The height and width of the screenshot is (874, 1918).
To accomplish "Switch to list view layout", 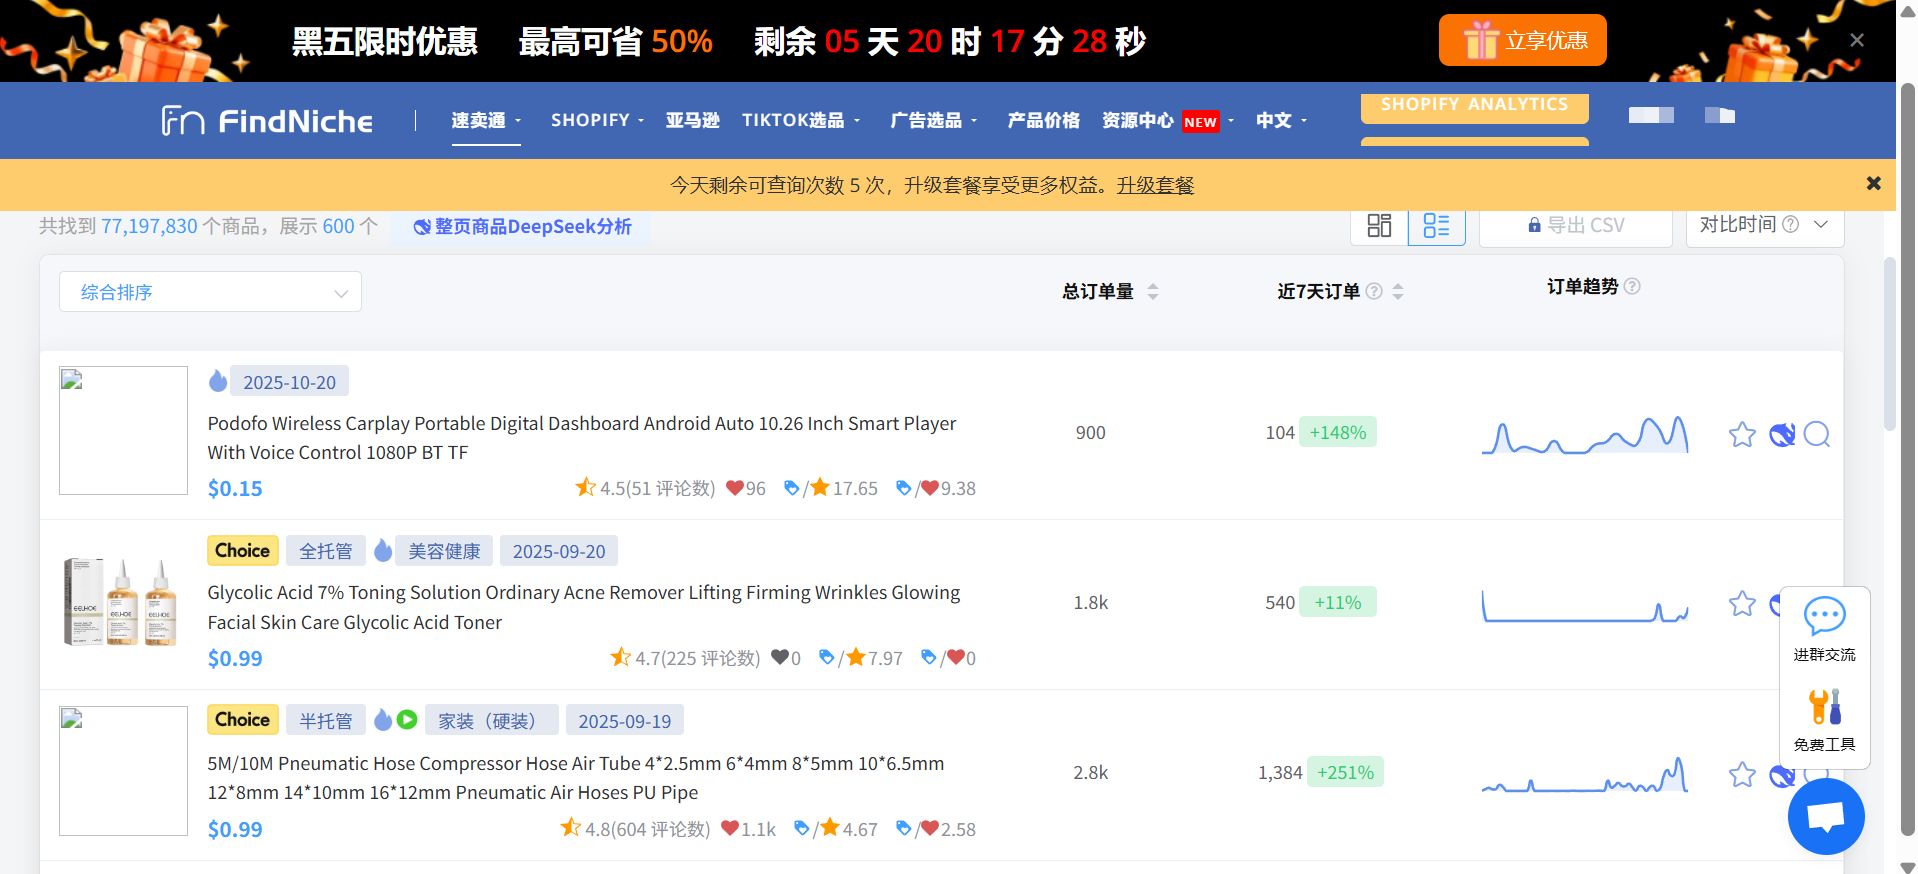I will [1436, 226].
